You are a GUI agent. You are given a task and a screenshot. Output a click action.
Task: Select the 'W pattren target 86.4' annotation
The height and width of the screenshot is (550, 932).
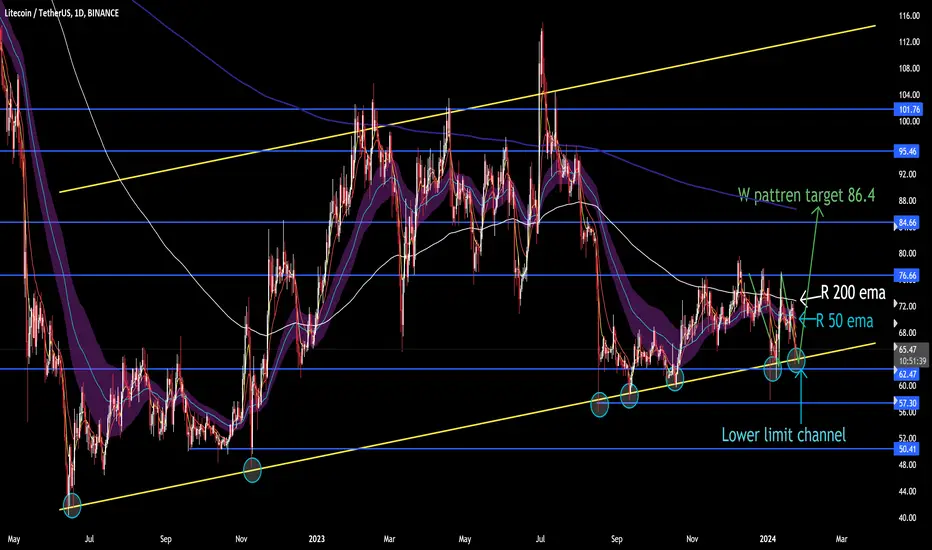806,195
